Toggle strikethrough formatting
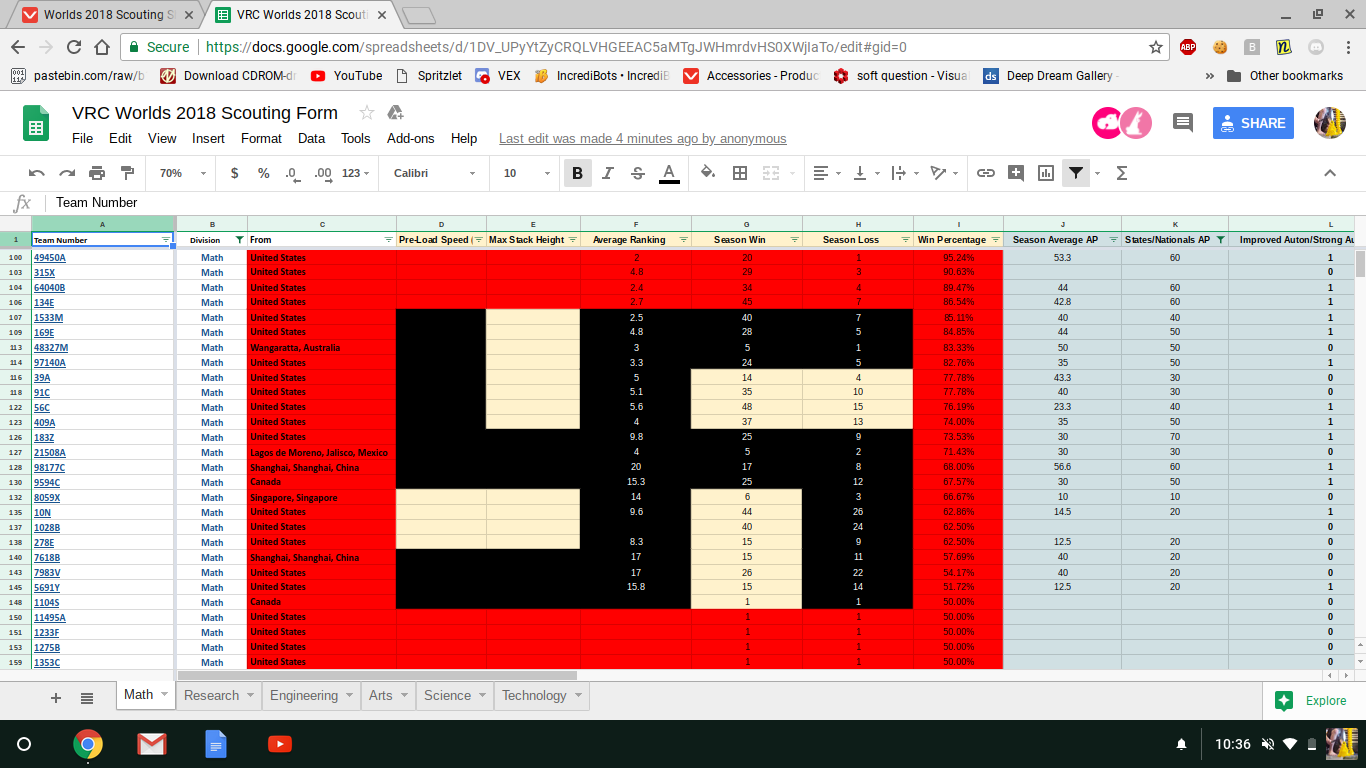The image size is (1366, 768). click(637, 173)
